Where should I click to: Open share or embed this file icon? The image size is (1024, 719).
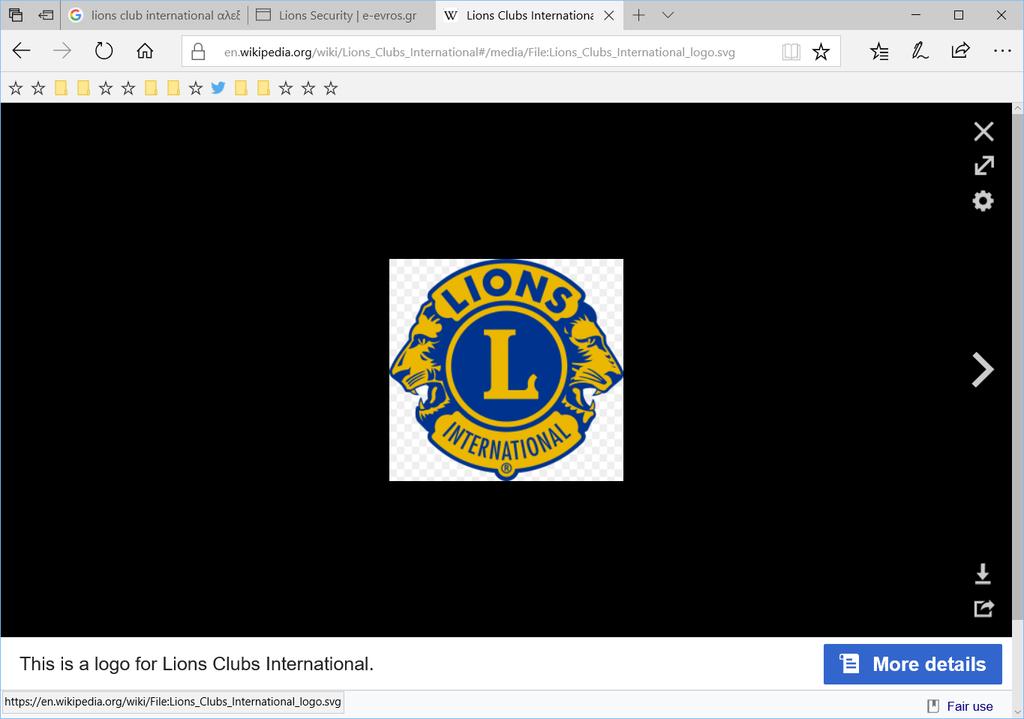[984, 609]
